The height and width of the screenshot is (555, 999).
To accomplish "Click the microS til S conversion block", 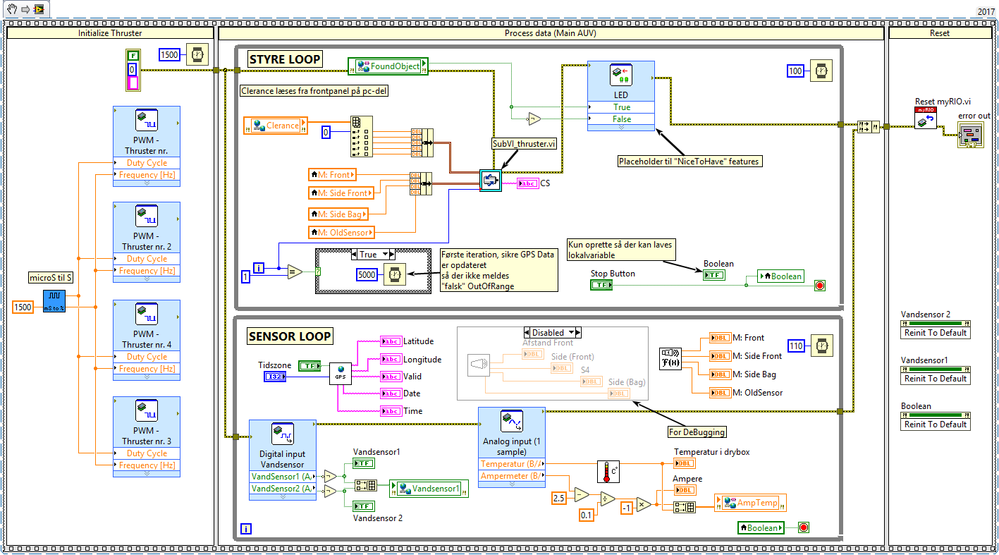I will pyautogui.click(x=54, y=301).
